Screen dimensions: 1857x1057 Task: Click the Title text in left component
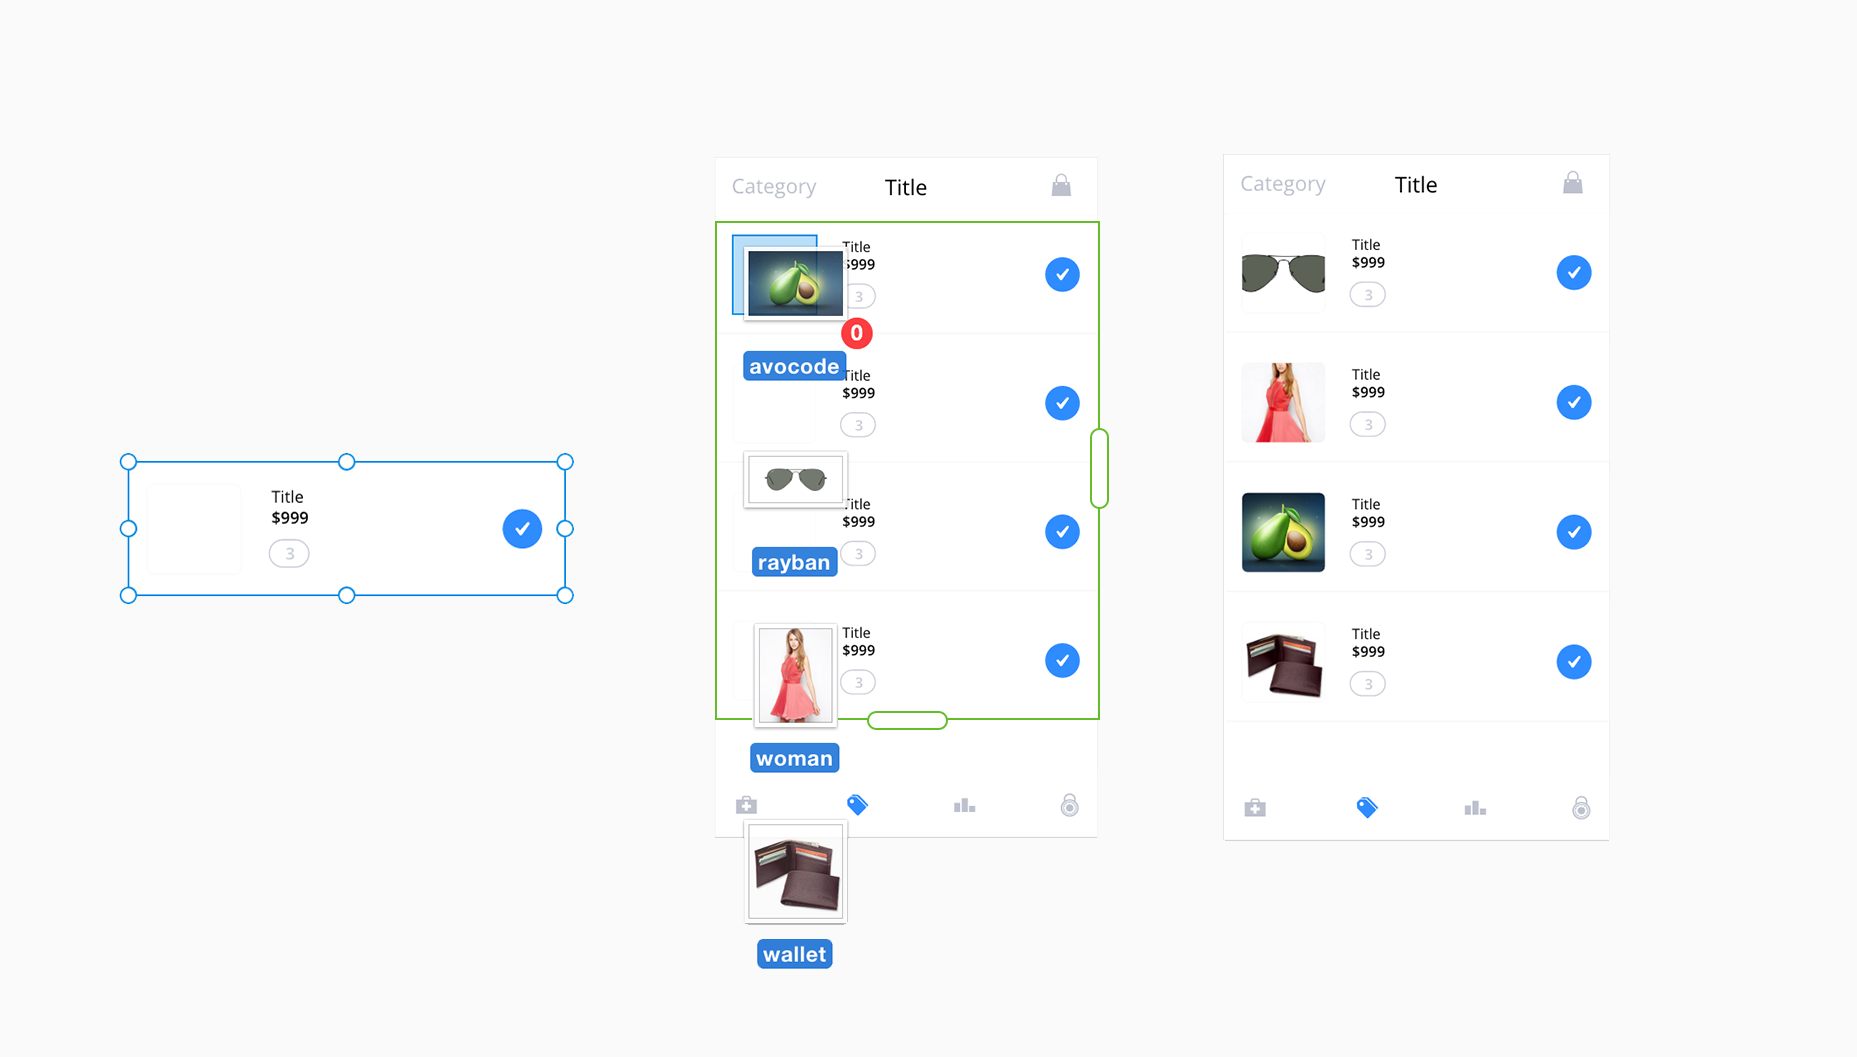click(287, 497)
